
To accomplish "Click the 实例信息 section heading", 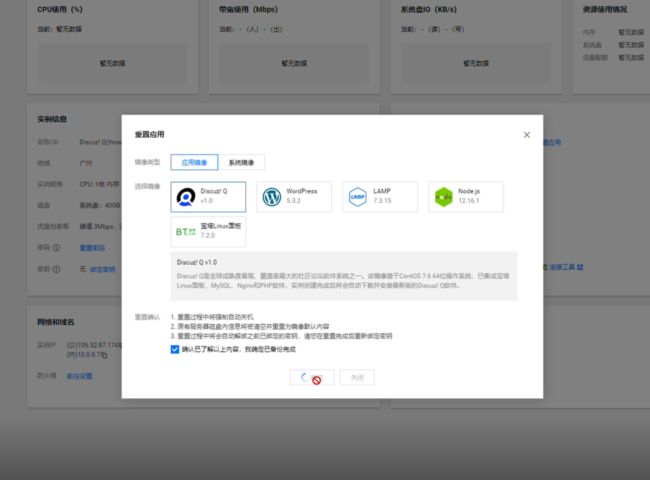I will click(52, 119).
